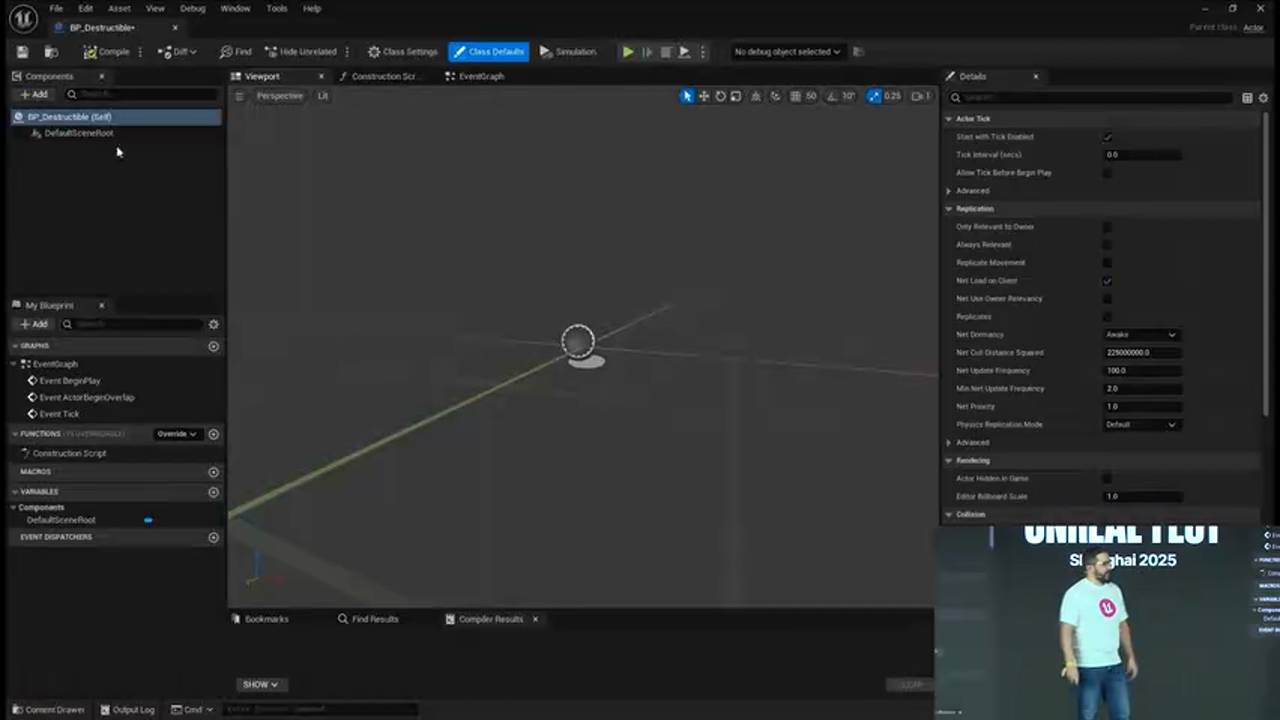Open the Physics Replication Mode dropdown

[x=1140, y=424]
